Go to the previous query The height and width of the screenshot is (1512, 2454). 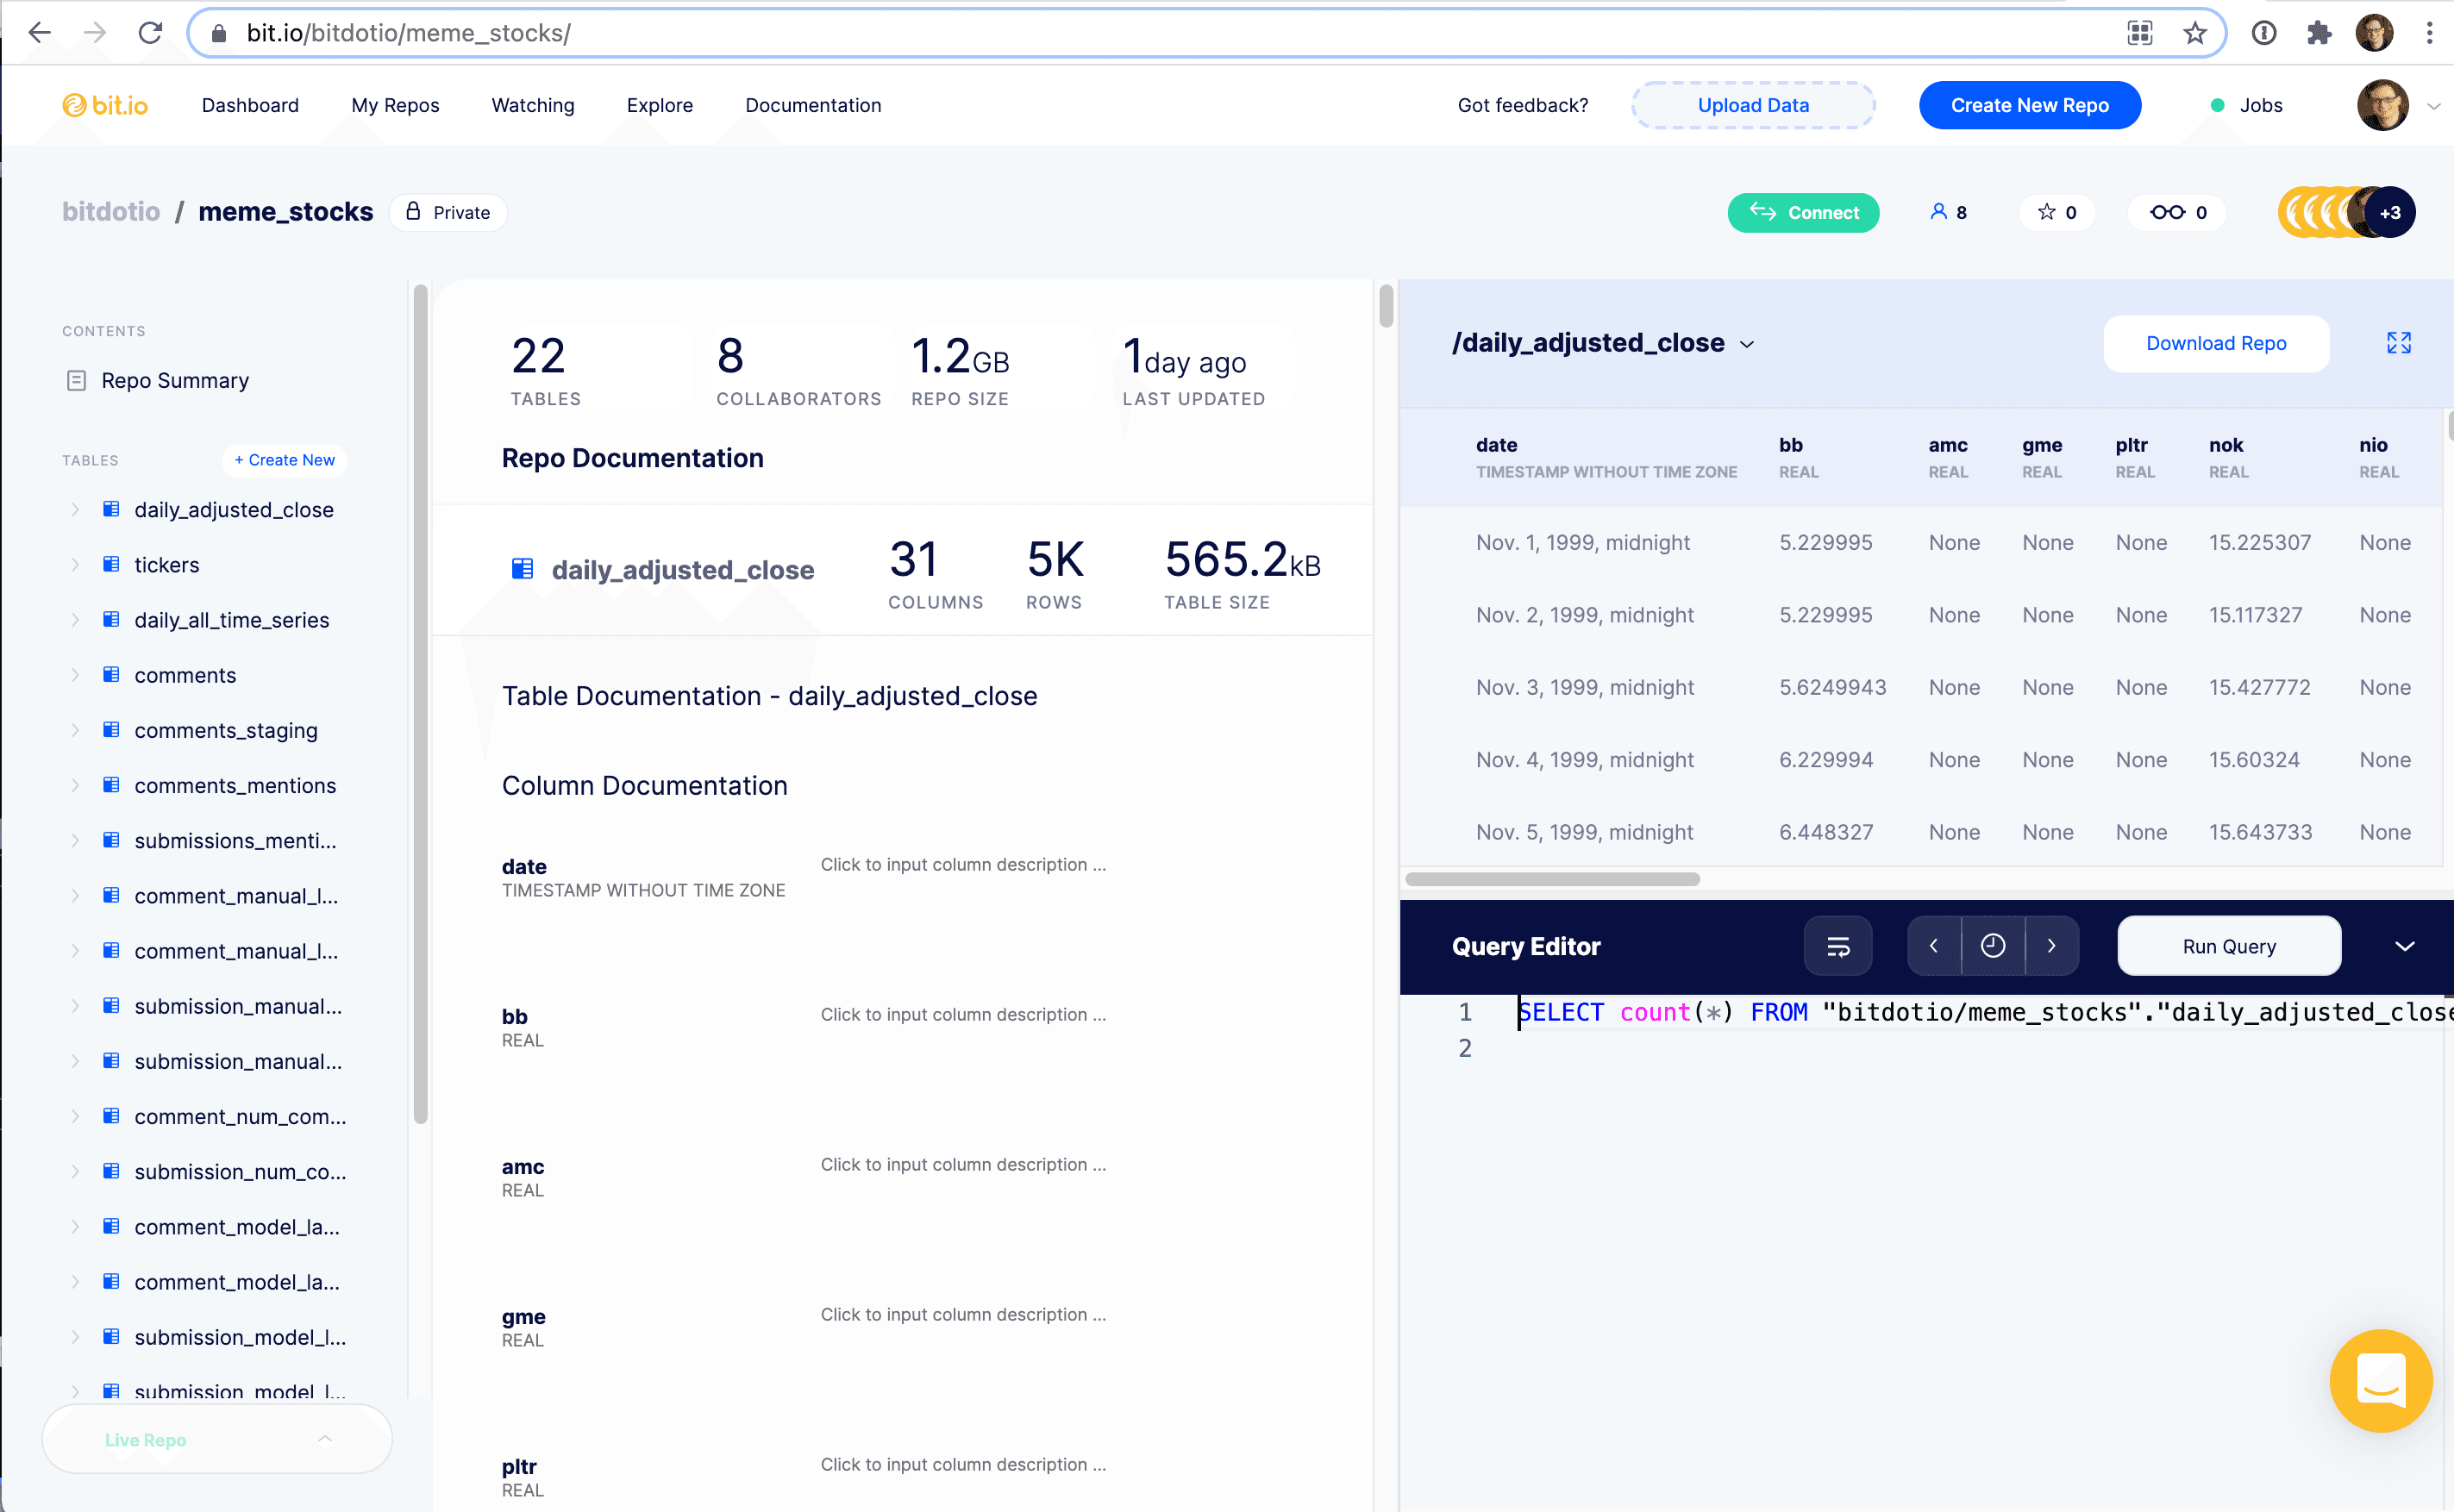(1934, 946)
